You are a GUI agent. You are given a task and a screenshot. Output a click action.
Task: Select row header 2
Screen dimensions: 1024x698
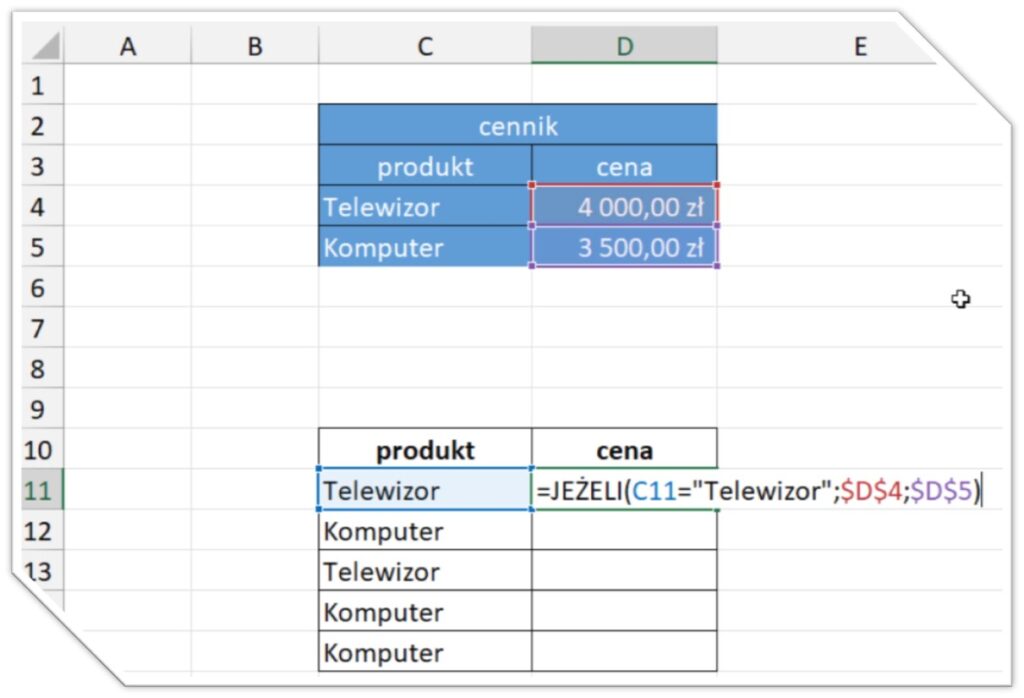[40, 126]
